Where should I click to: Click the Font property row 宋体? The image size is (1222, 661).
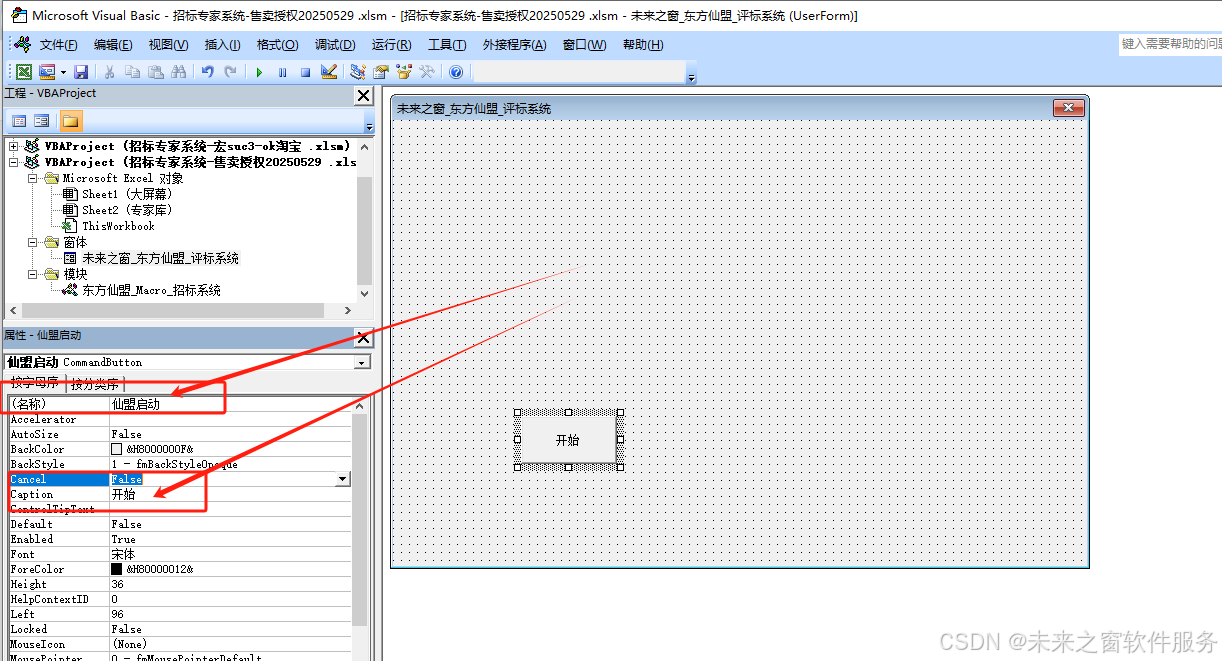click(x=180, y=554)
